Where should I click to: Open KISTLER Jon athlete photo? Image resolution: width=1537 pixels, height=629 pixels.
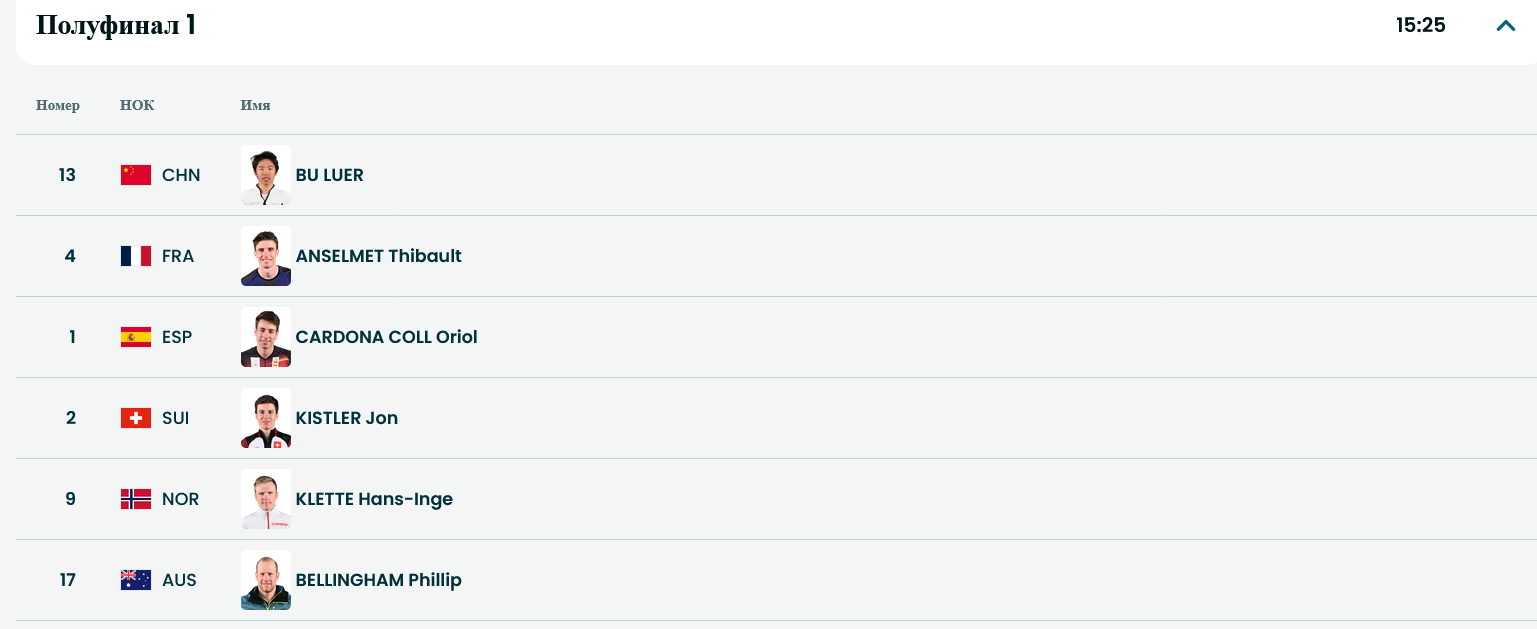coord(266,418)
